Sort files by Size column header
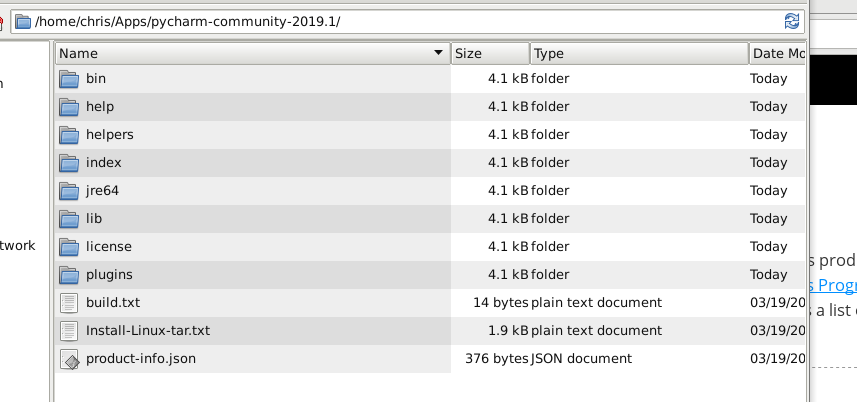The image size is (857, 402). (490, 54)
